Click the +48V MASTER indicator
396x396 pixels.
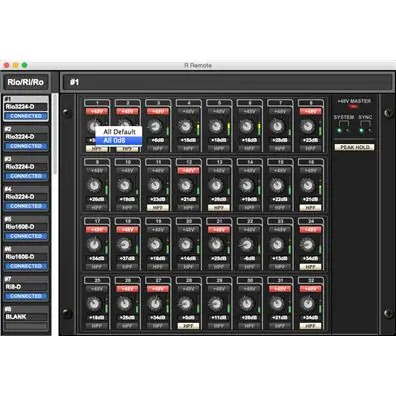353,106
